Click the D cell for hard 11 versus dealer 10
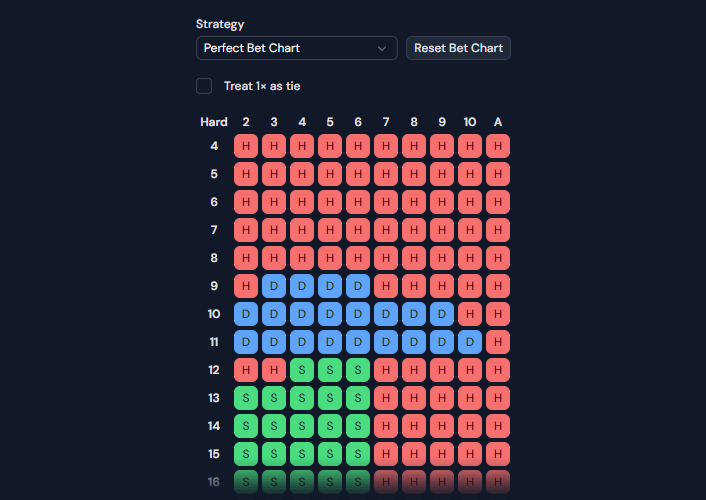706x500 pixels. [x=470, y=342]
